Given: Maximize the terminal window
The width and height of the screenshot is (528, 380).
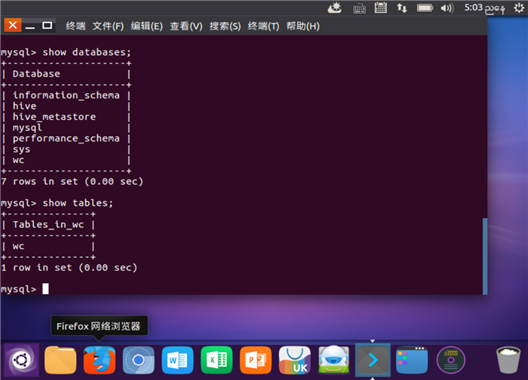Looking at the screenshot, I should 47,26.
